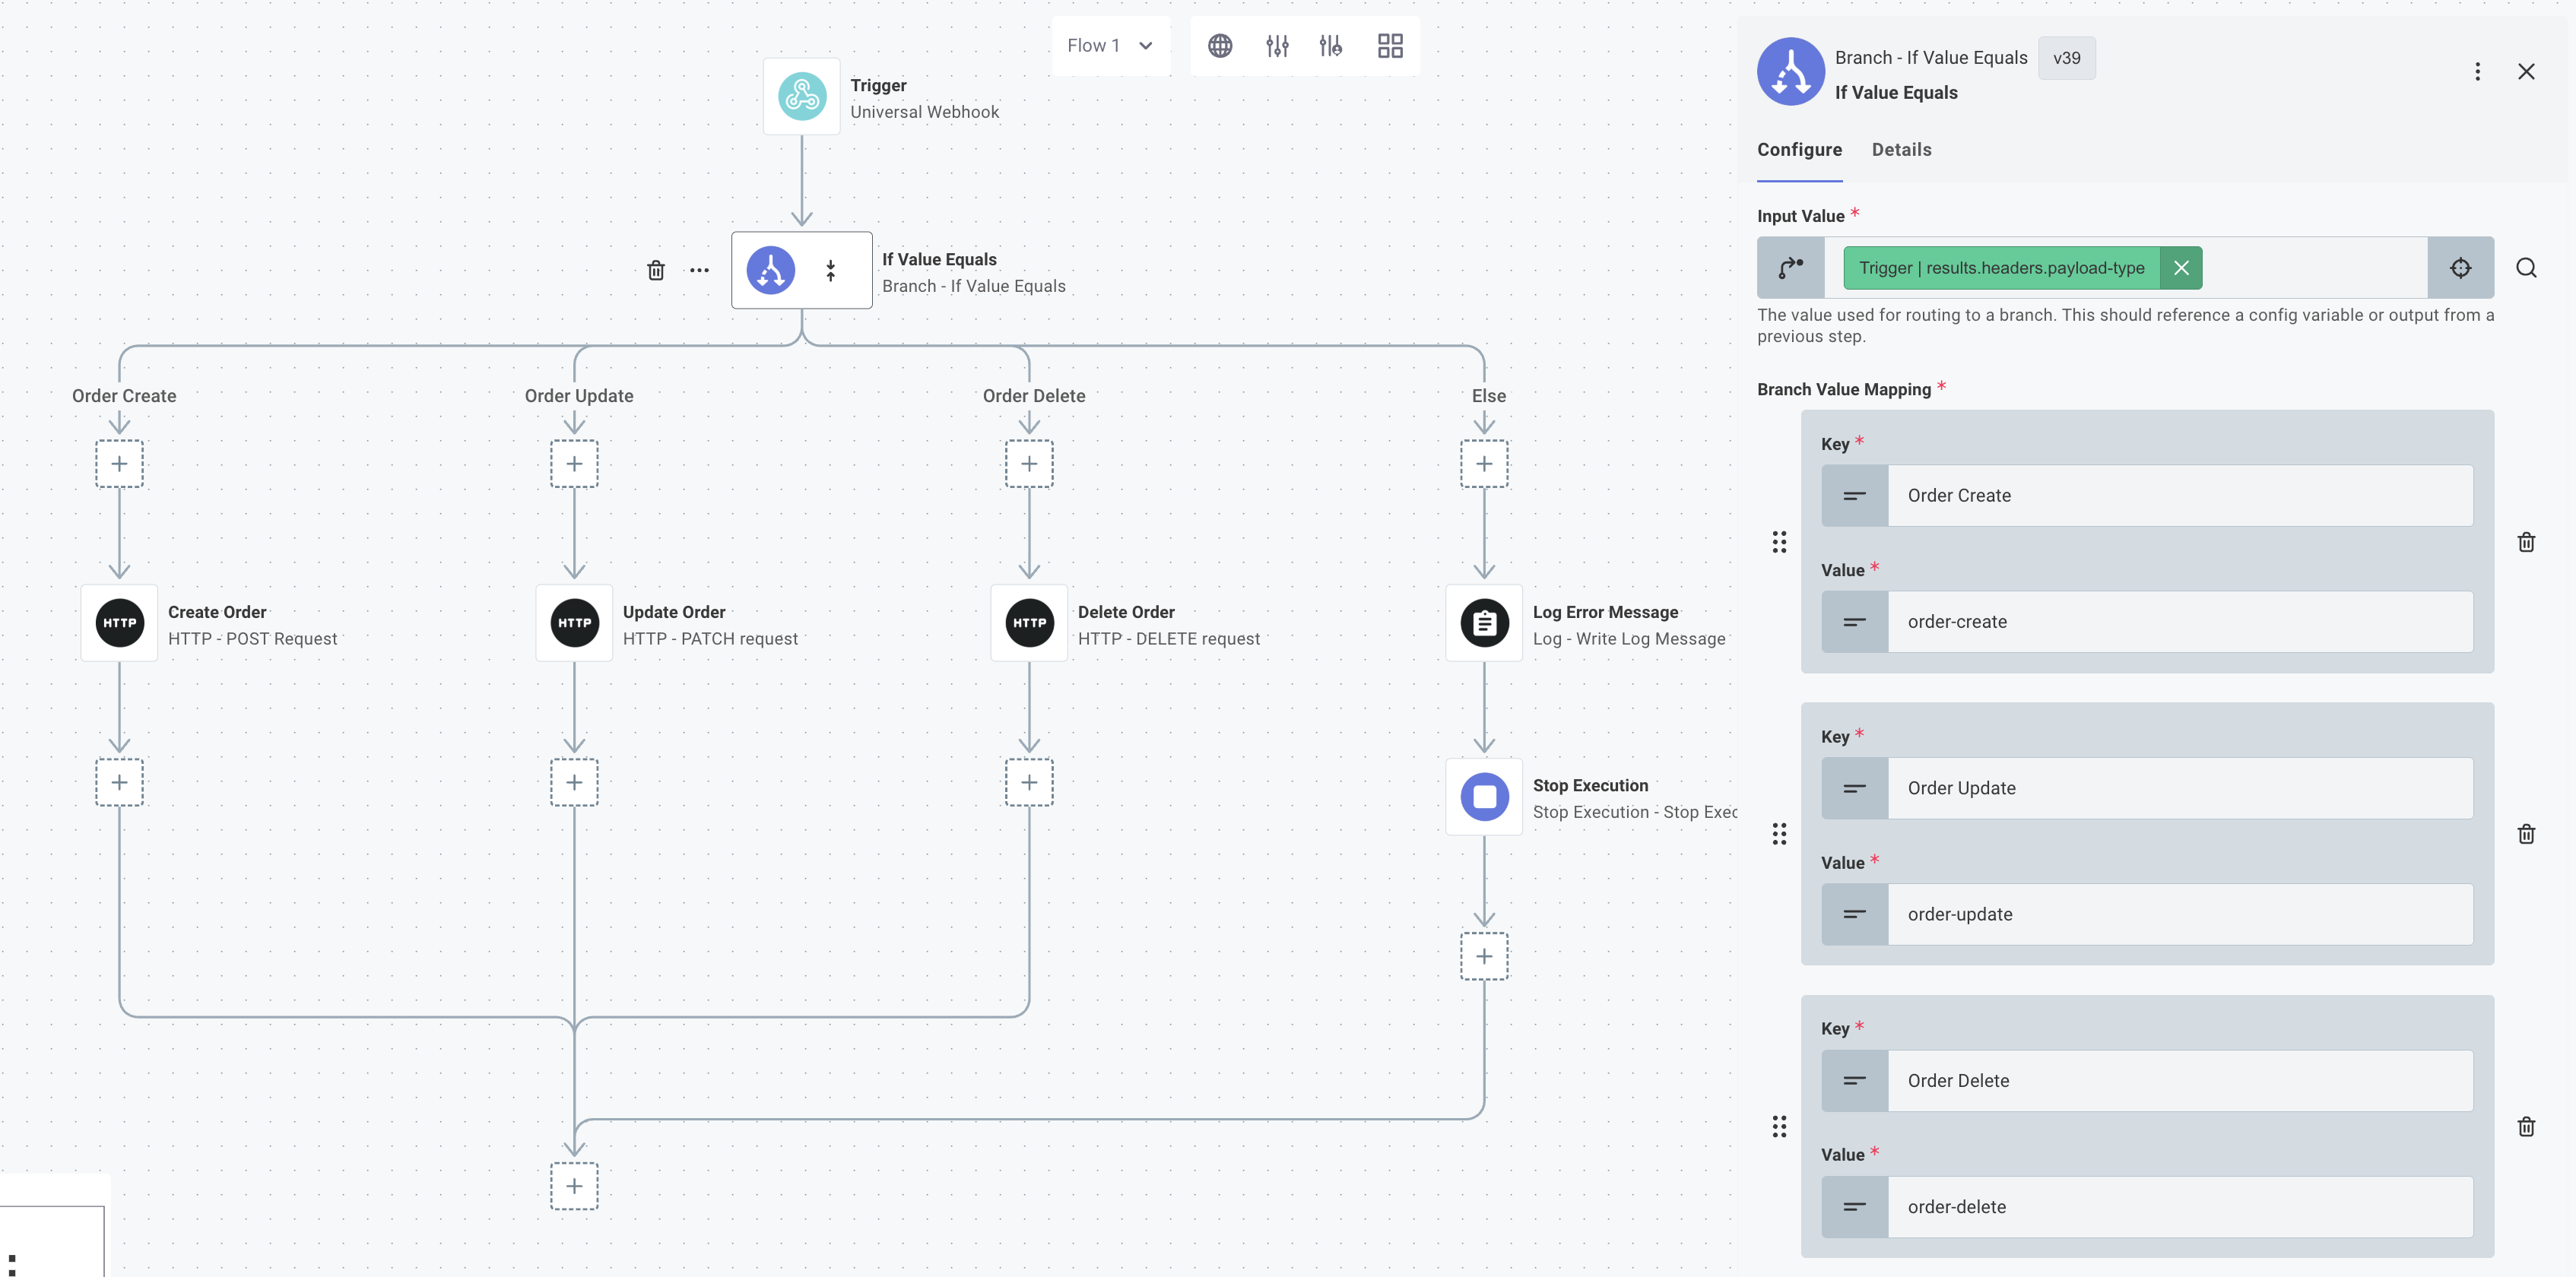The width and height of the screenshot is (2576, 1277).
Task: Open ellipsis menu next to the branch step
Action: 699,270
